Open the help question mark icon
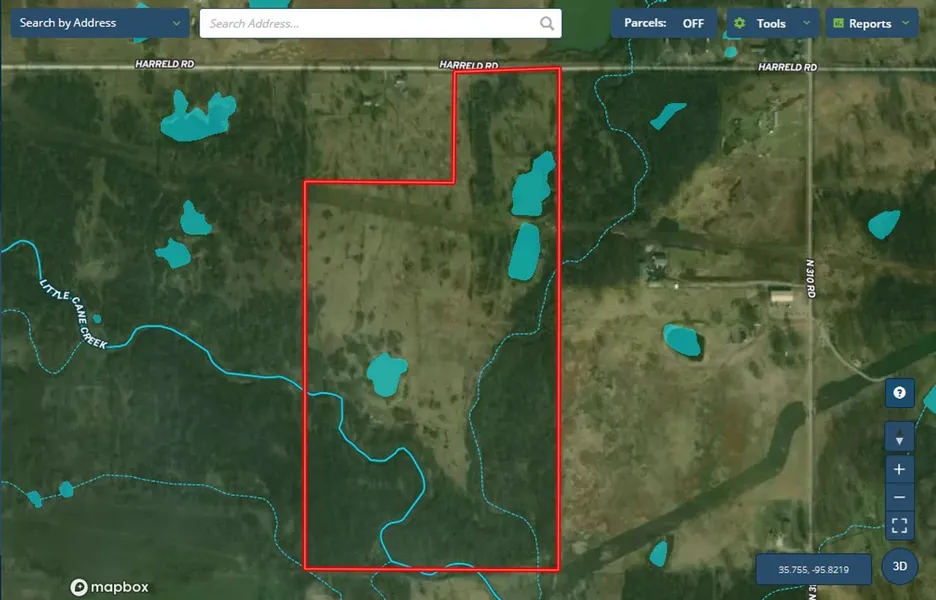Viewport: 936px width, 600px height. (899, 393)
